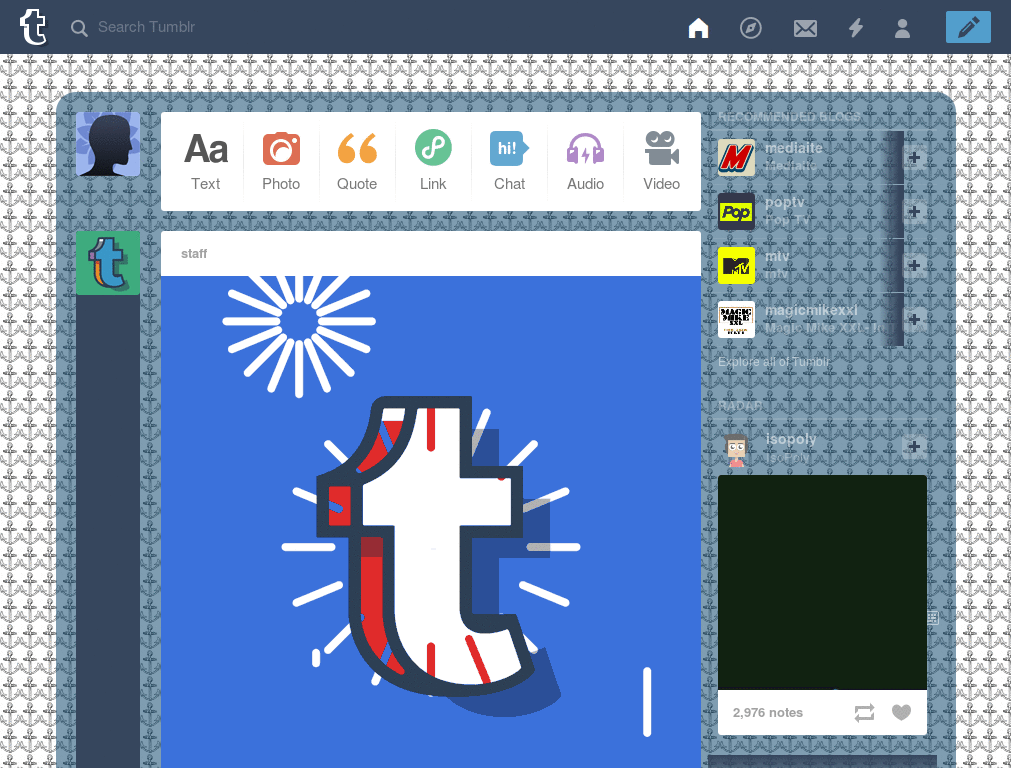Open the Explore compass icon

click(750, 28)
